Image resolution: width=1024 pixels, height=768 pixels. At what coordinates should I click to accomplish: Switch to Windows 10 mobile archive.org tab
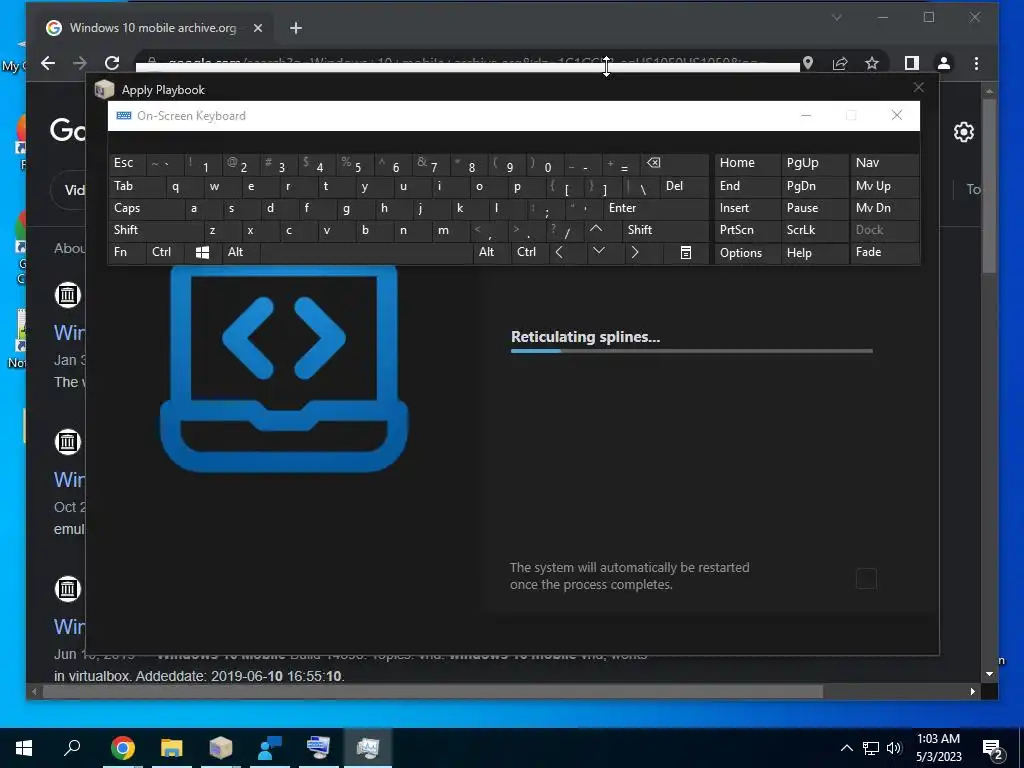tap(153, 27)
